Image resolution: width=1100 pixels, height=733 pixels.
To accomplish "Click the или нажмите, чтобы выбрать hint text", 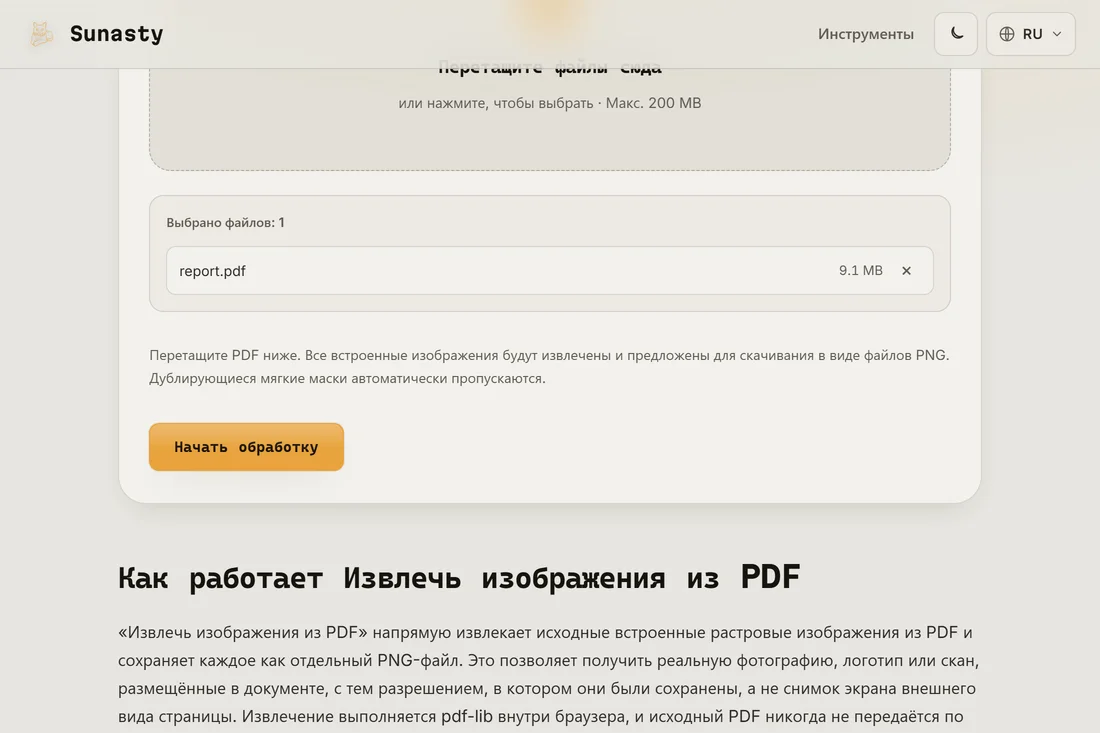I will click(549, 103).
